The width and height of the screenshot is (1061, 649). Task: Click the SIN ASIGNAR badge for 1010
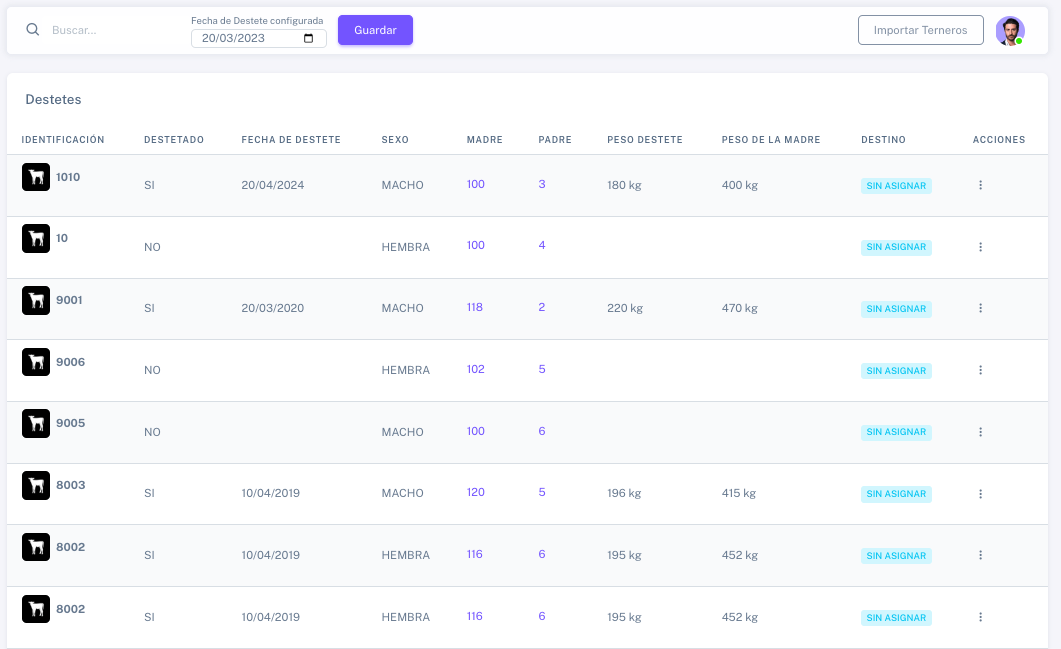pos(896,186)
